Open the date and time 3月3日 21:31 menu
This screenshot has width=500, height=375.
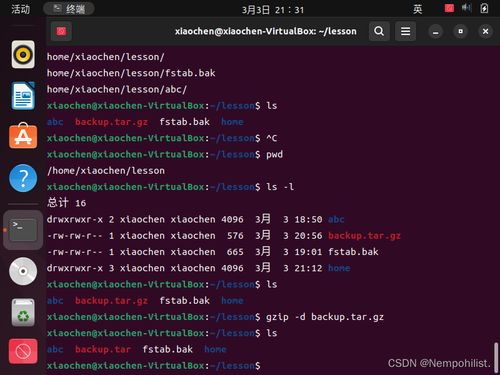[x=273, y=10]
